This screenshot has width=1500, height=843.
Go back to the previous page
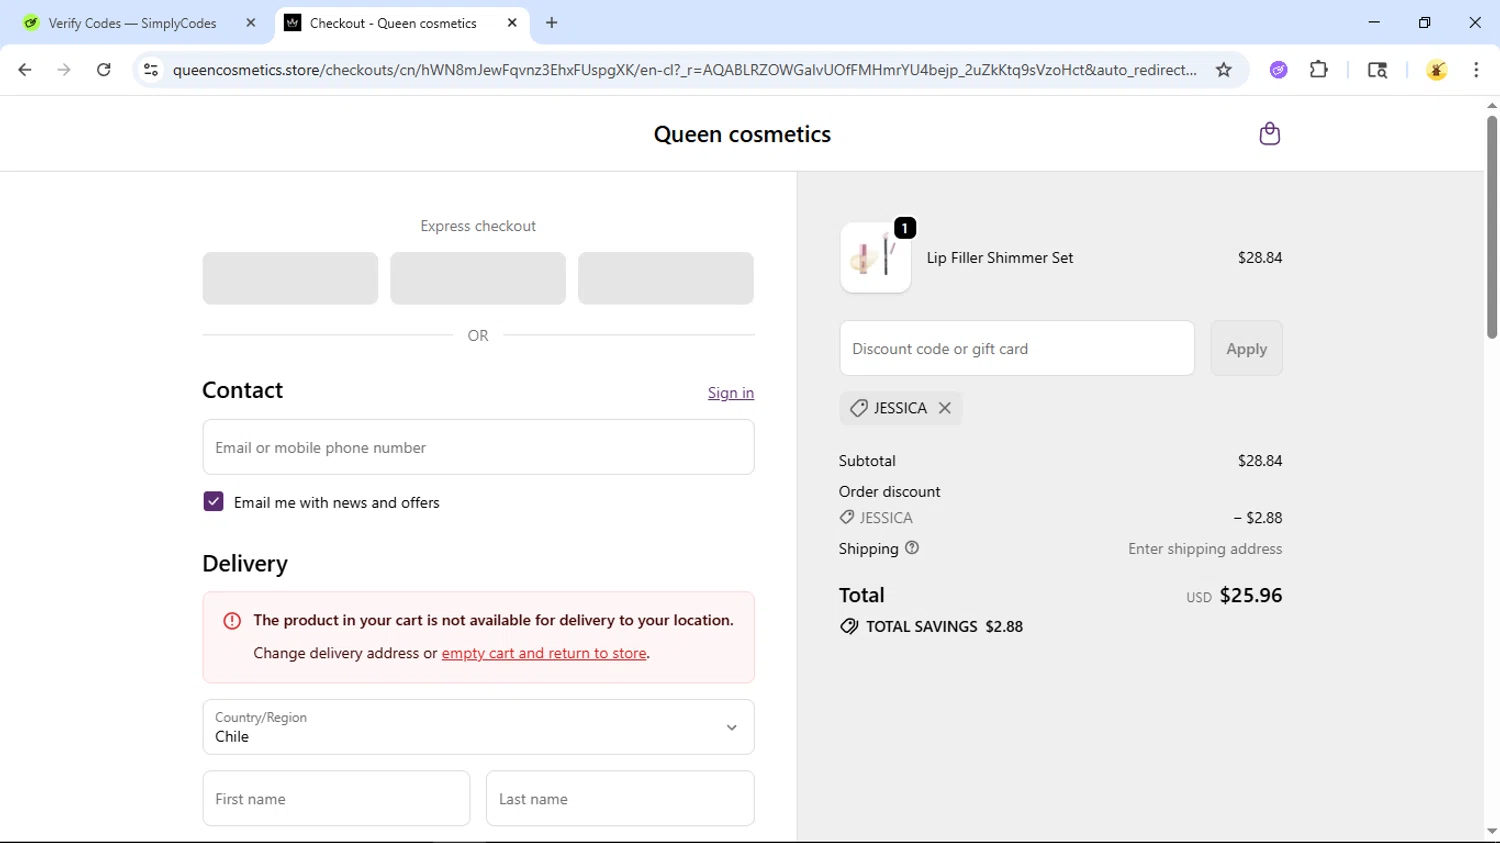25,70
